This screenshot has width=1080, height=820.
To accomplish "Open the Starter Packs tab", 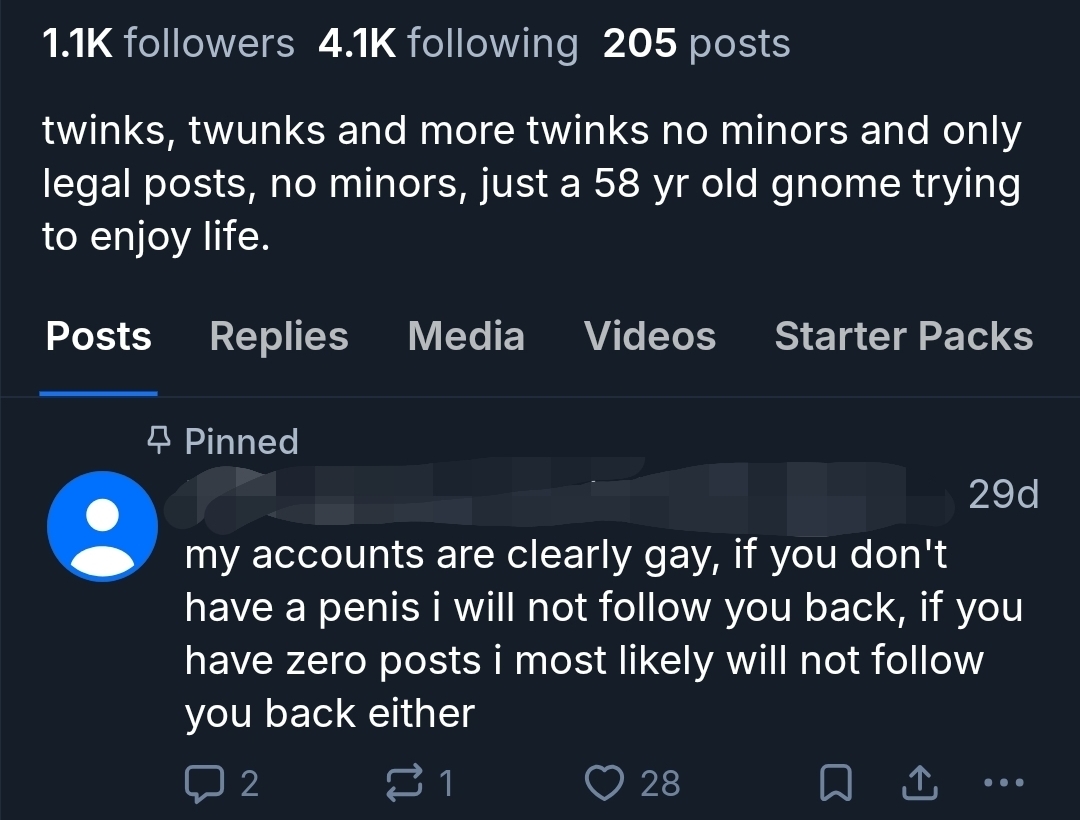I will pos(903,336).
